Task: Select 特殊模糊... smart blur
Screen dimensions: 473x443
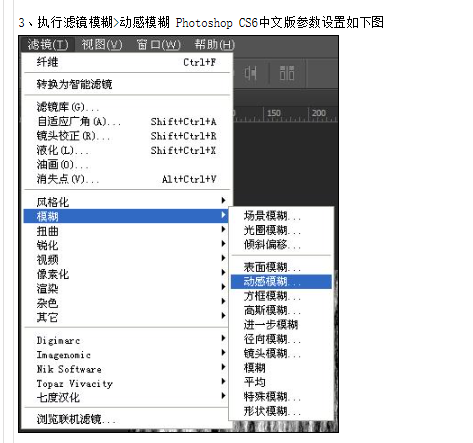Action: (281, 397)
